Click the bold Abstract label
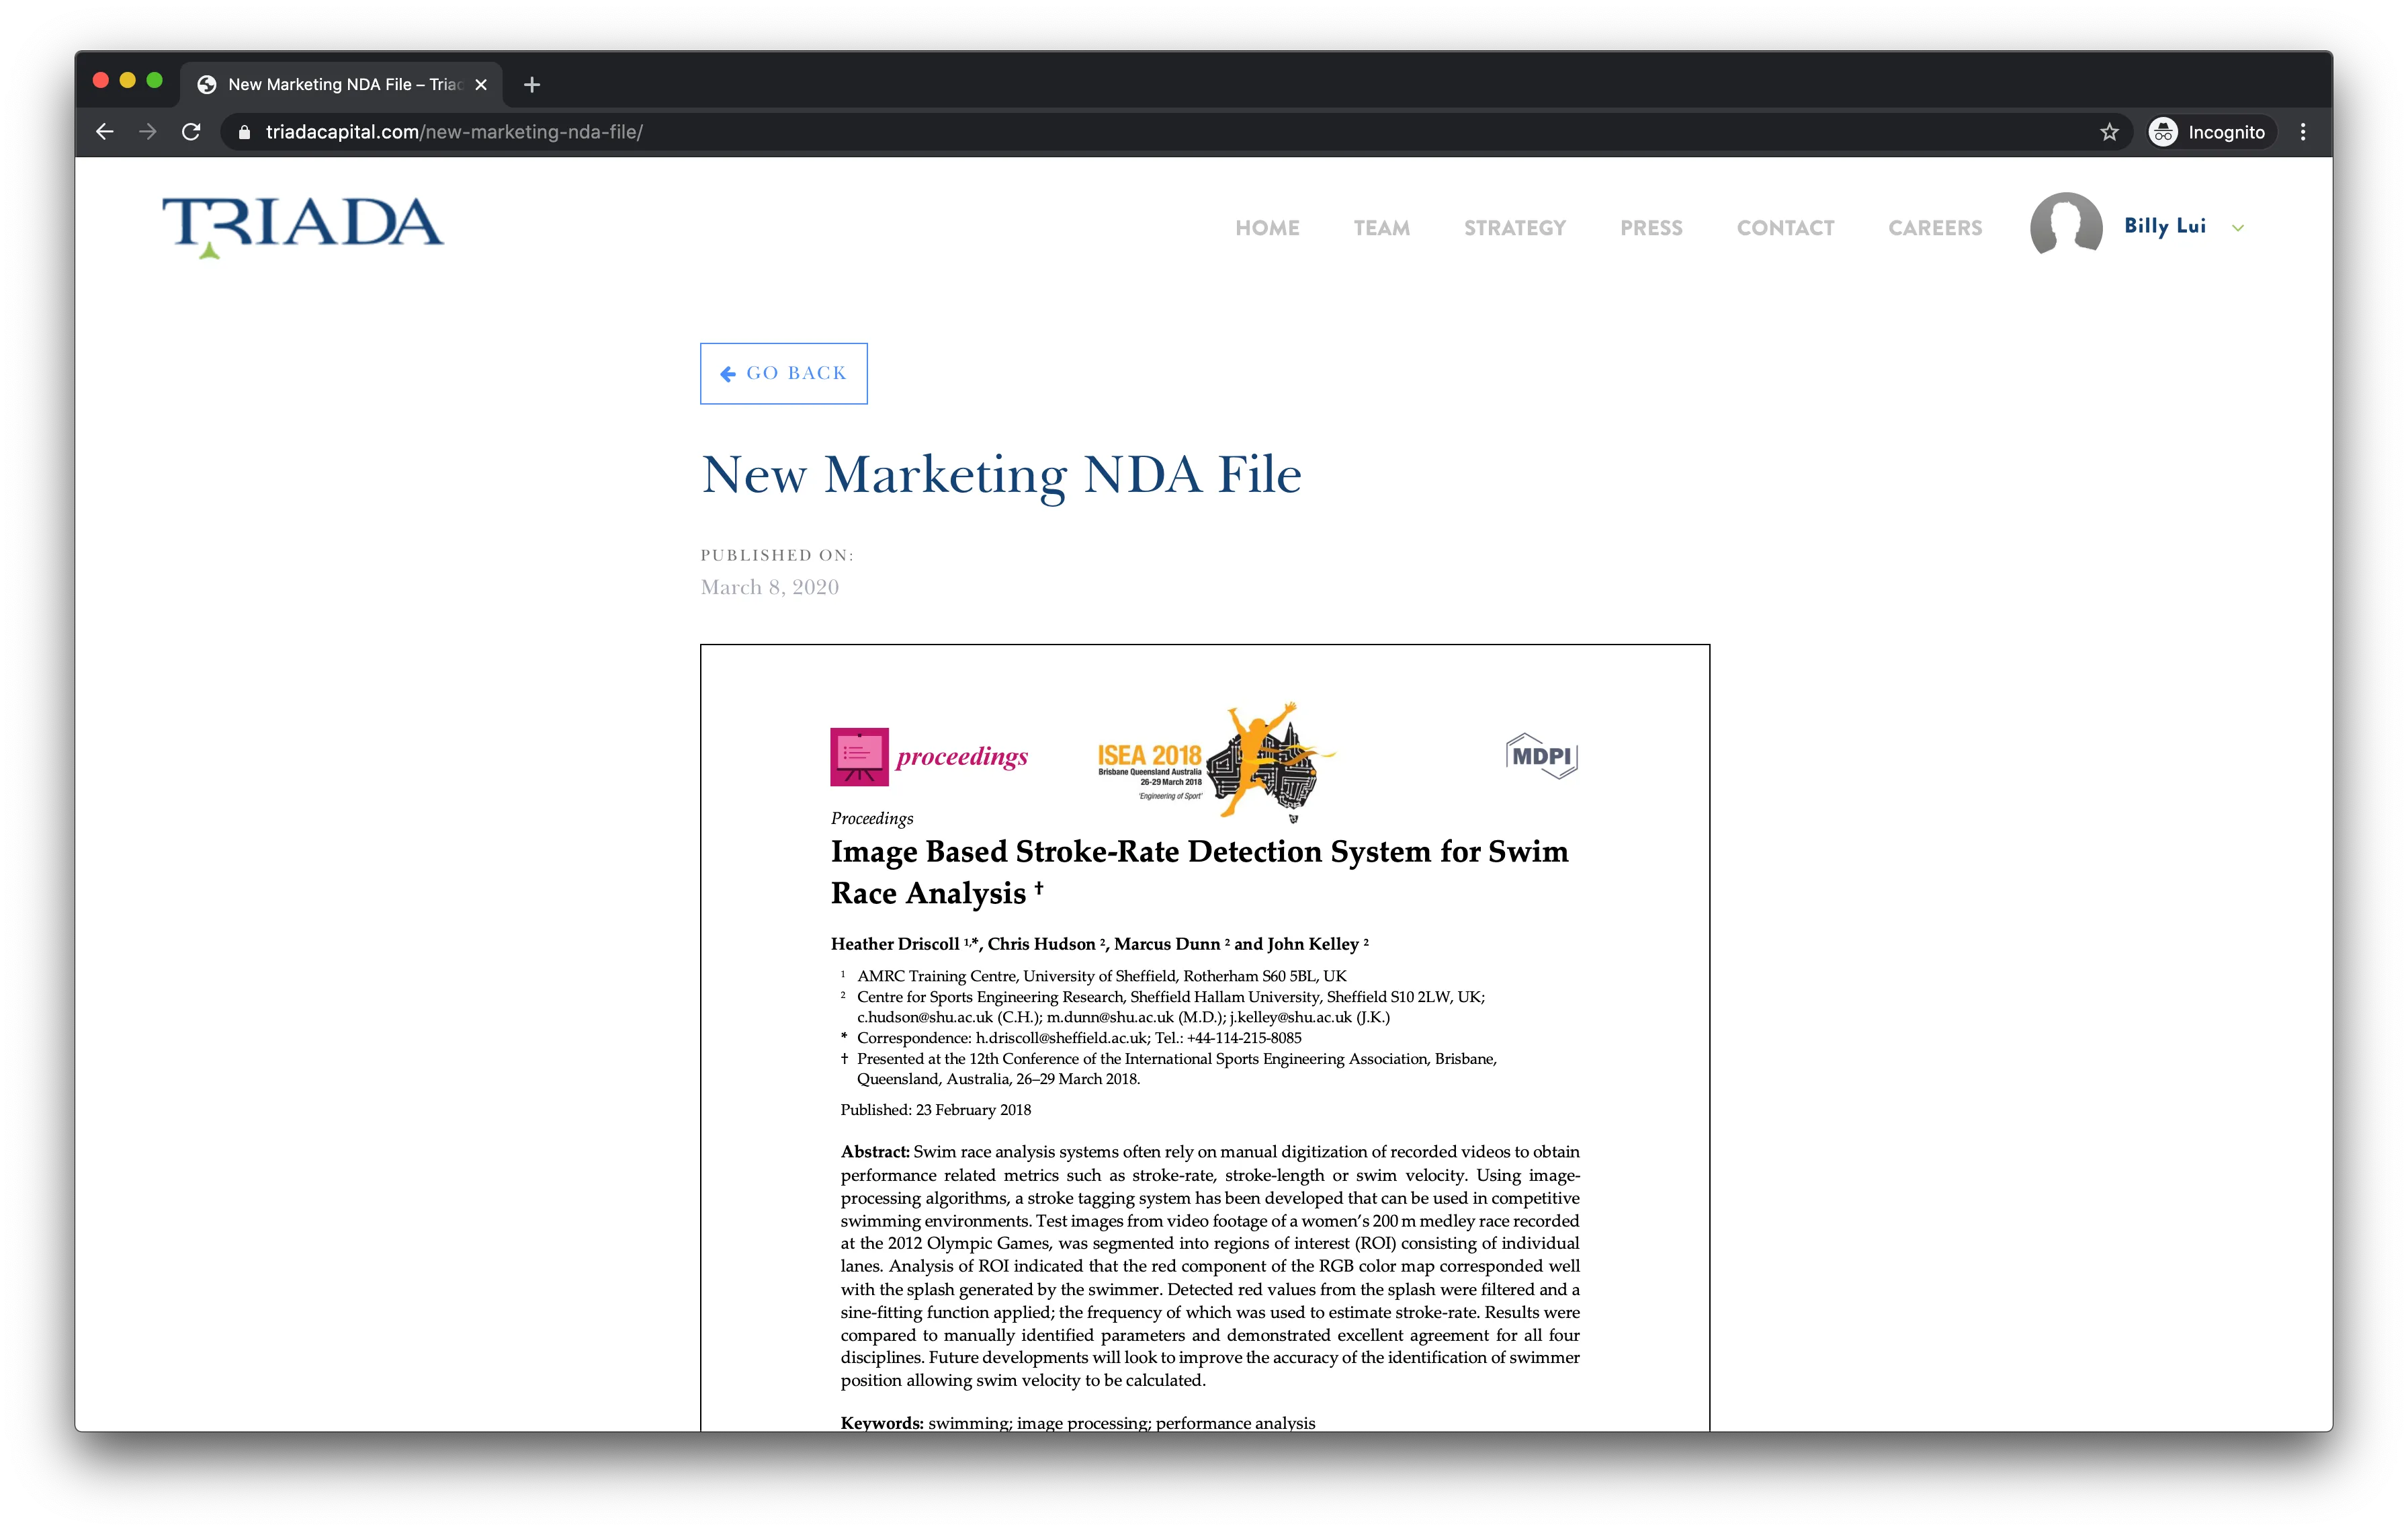 [x=875, y=1153]
